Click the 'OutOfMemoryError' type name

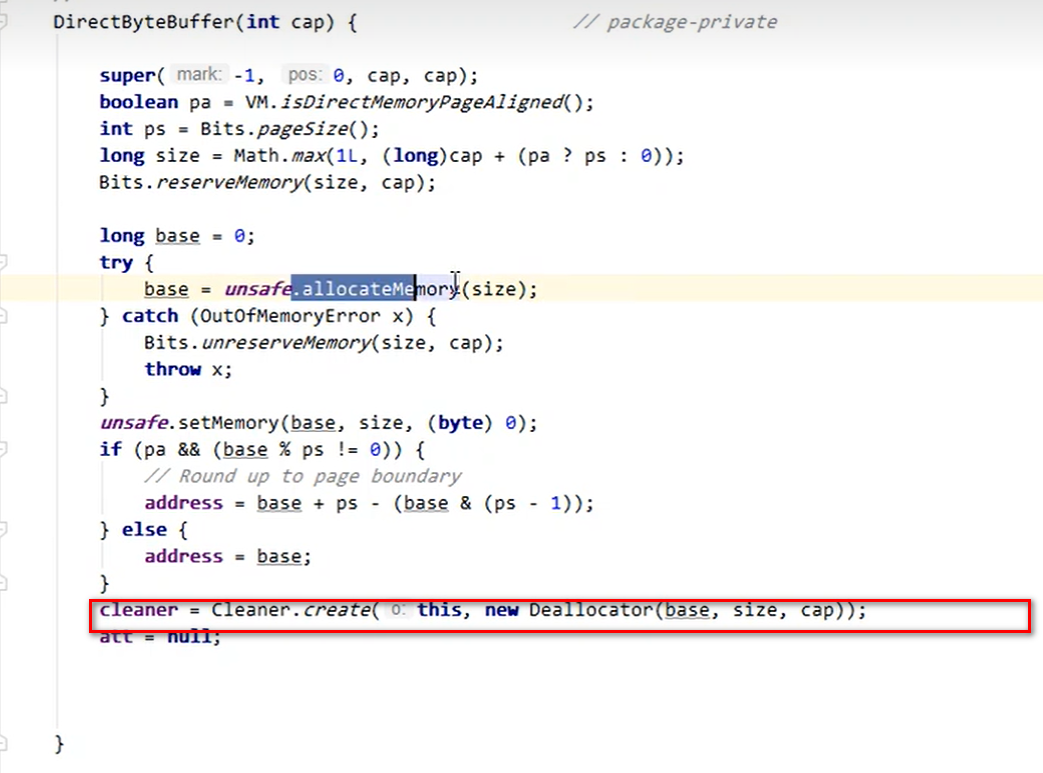point(290,316)
